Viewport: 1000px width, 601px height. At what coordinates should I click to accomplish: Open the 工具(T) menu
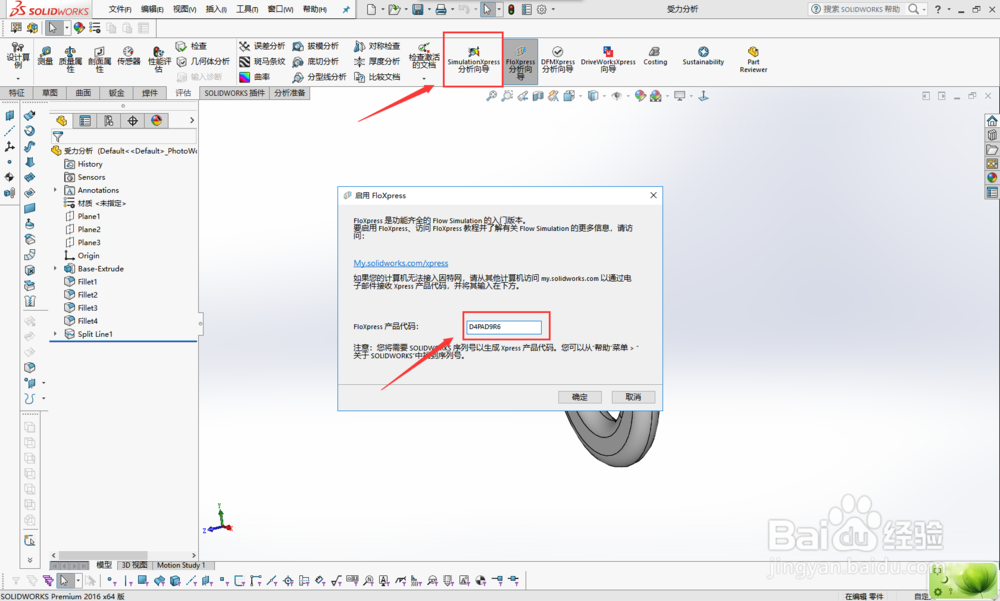[x=247, y=9]
